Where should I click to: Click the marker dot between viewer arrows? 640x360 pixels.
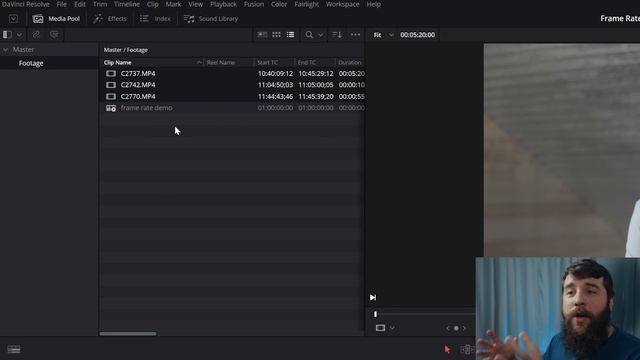456,328
